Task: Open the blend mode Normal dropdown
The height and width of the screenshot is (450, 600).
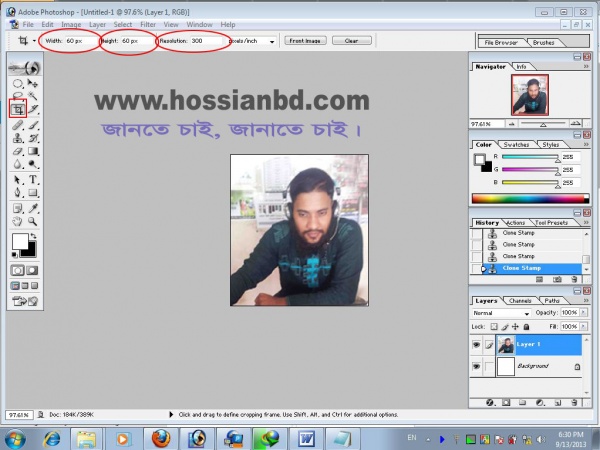Action: pyautogui.click(x=501, y=313)
